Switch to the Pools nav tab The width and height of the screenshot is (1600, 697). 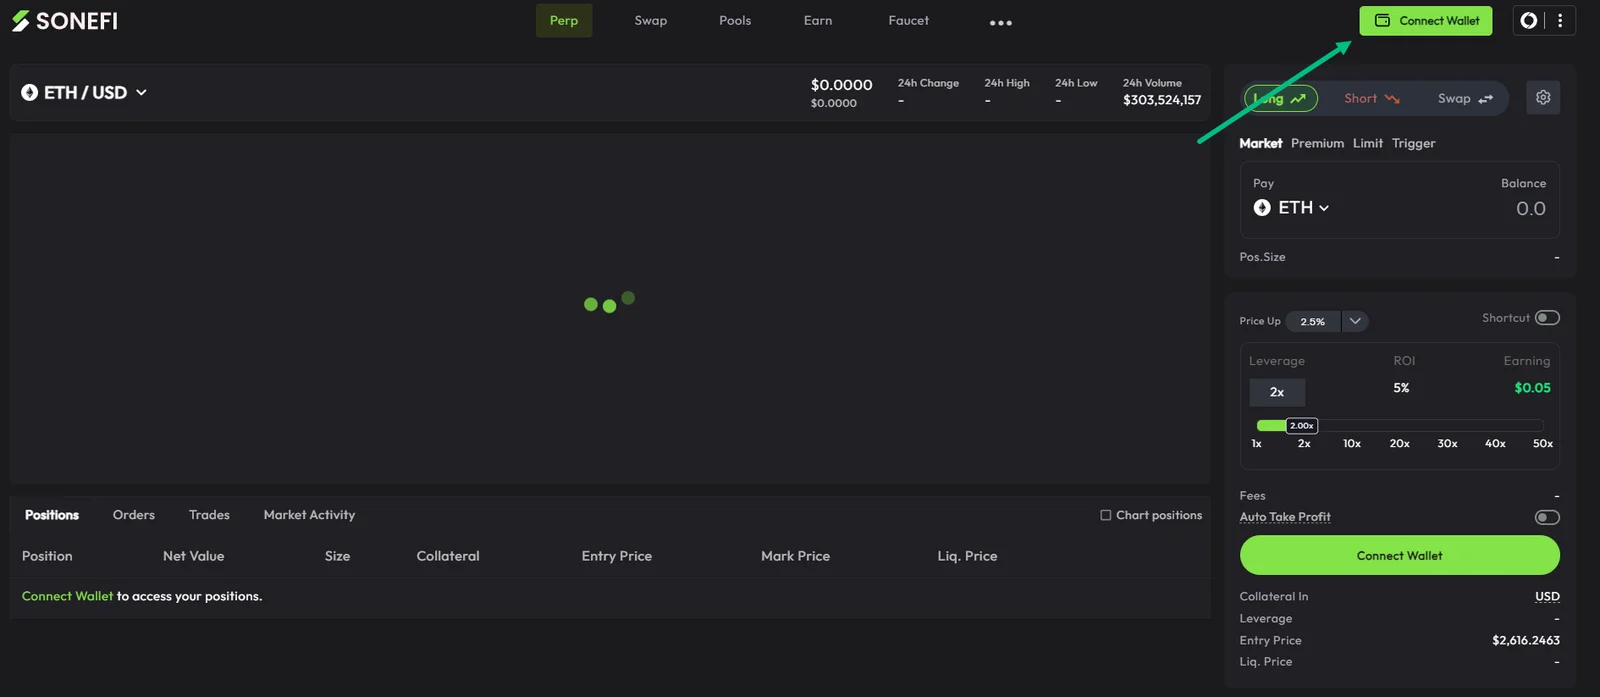point(735,20)
